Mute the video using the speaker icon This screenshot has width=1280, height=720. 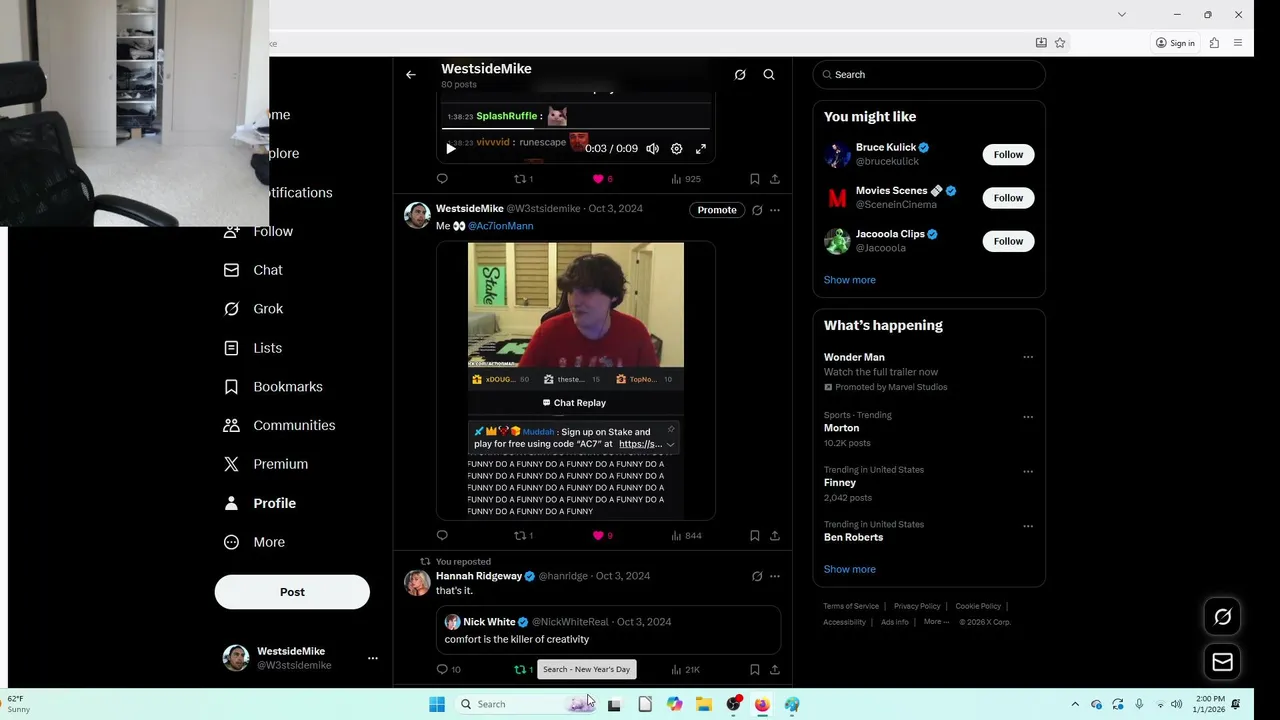(653, 149)
